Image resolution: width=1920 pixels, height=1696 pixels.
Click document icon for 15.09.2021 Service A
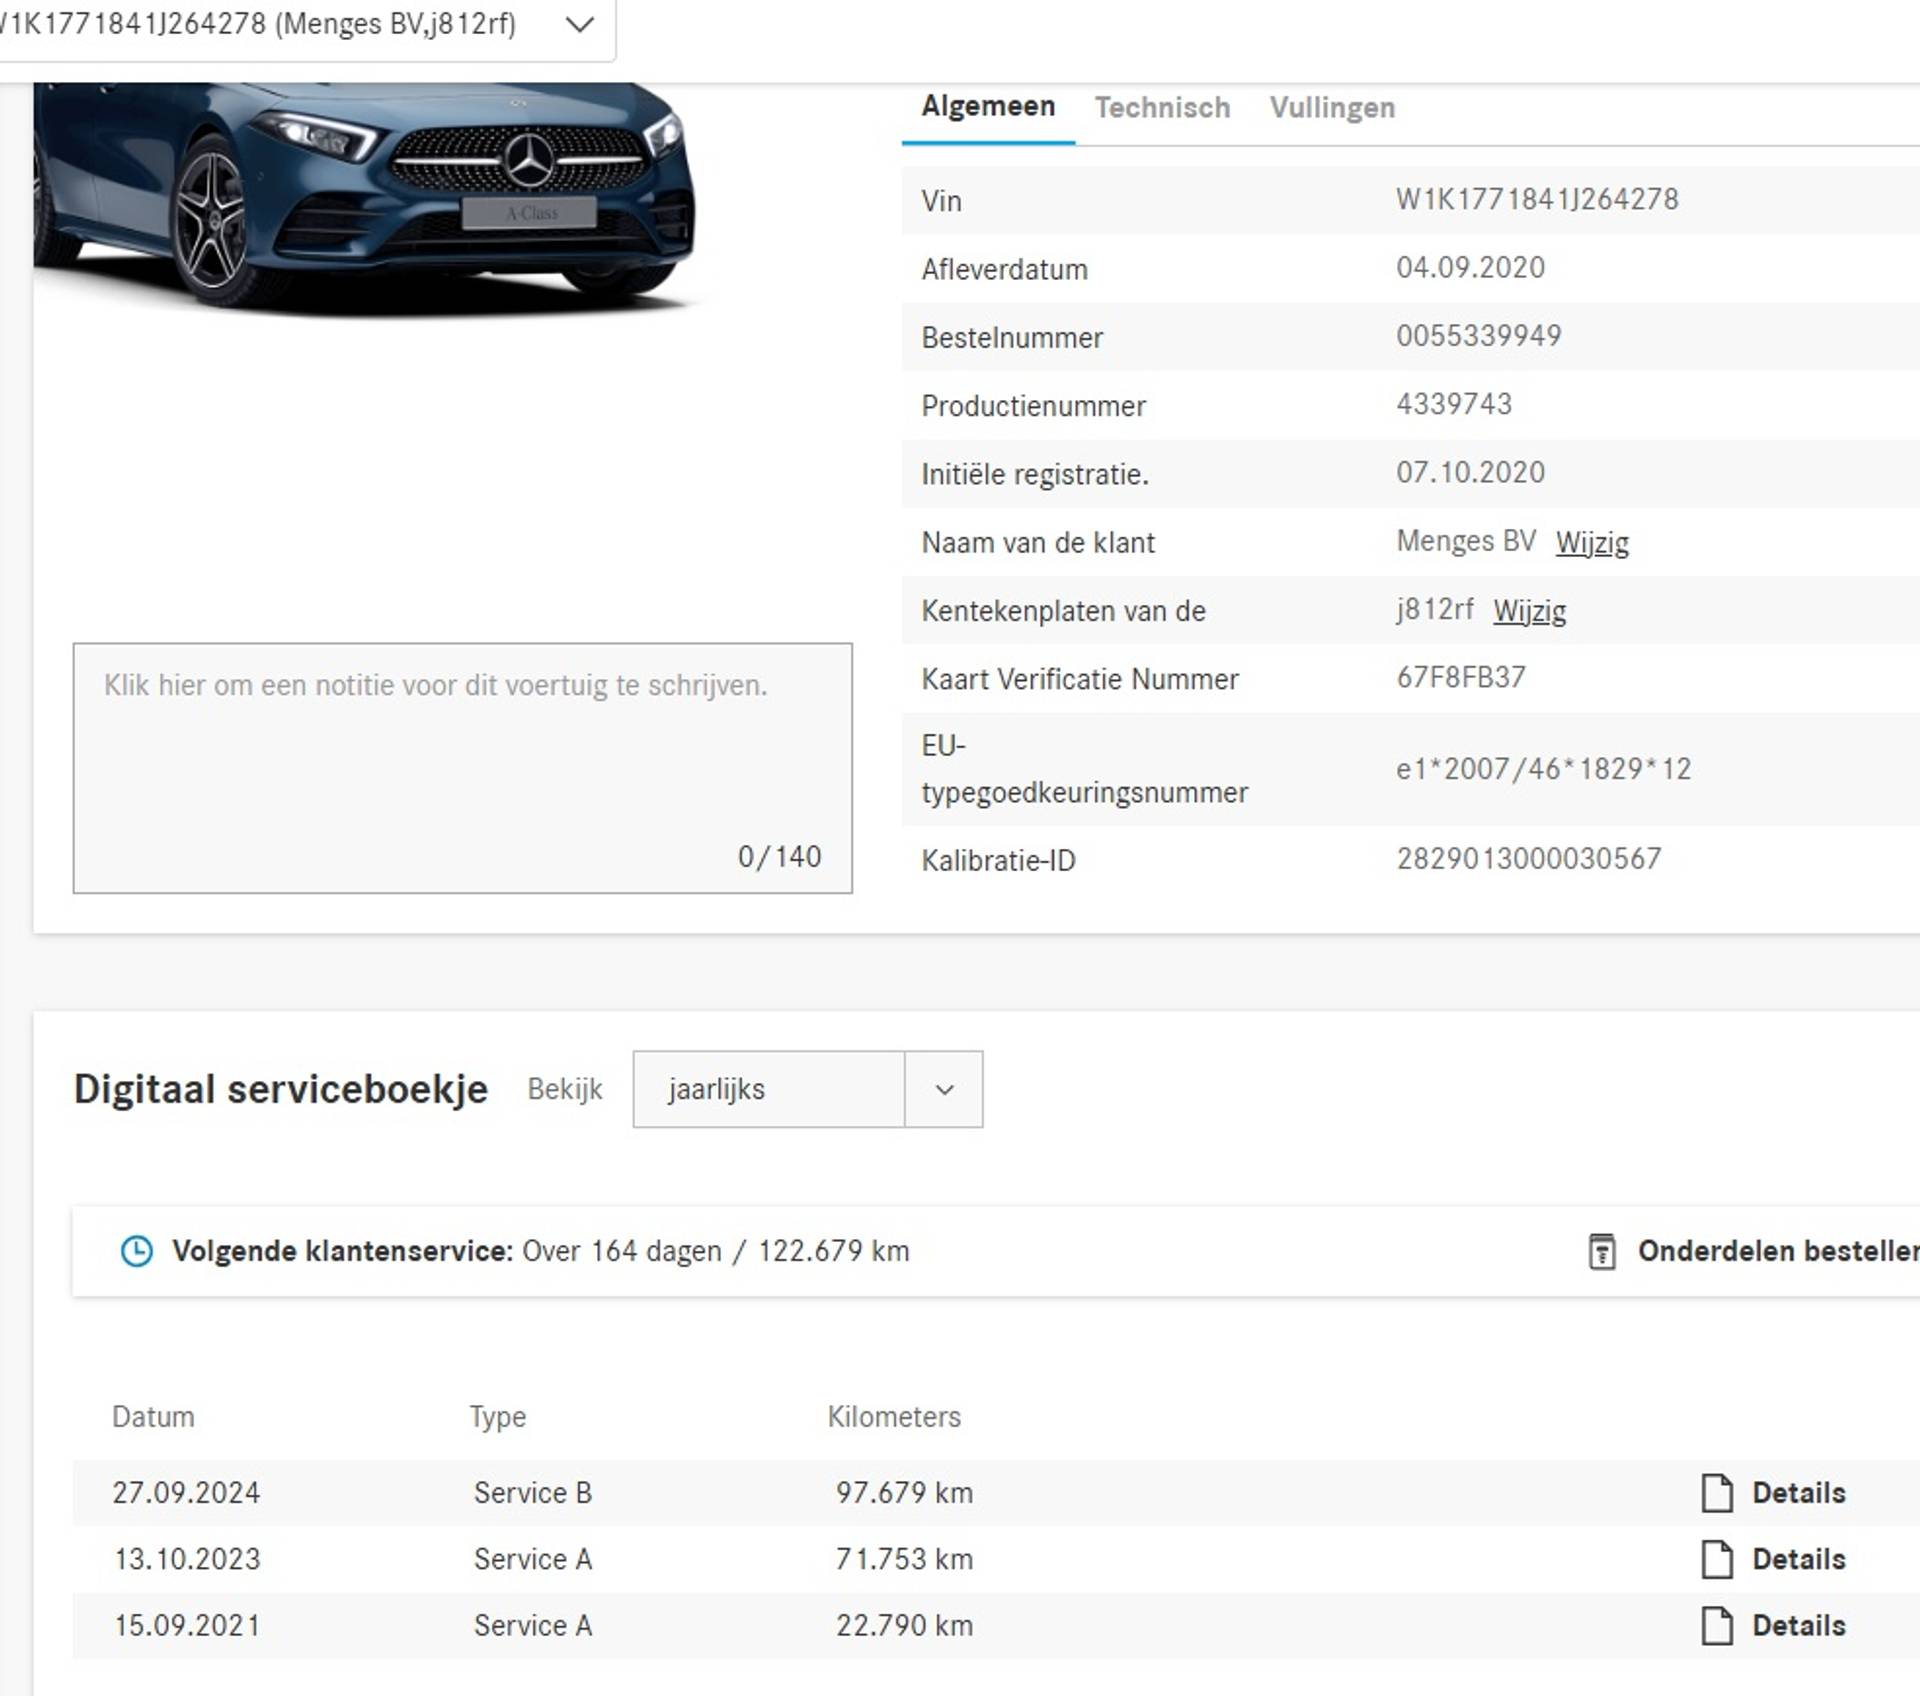1716,1625
